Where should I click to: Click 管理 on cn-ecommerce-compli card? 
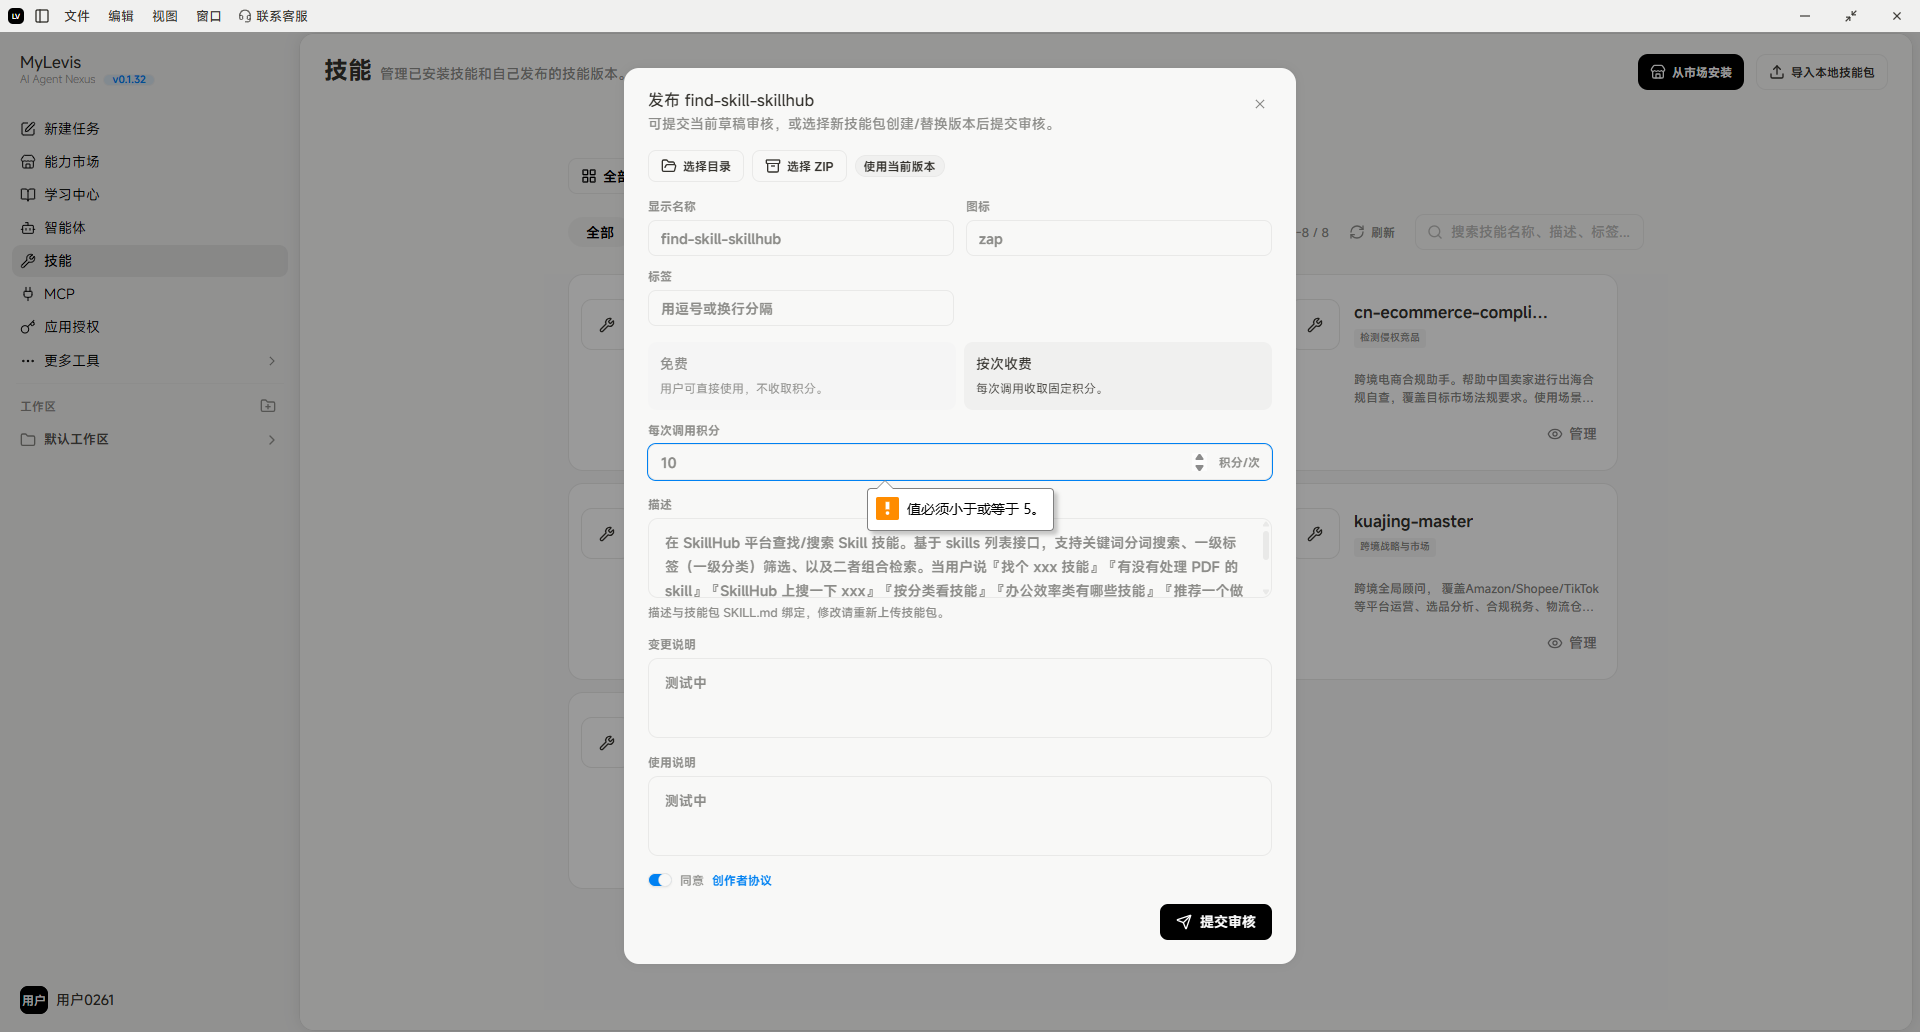point(1572,434)
